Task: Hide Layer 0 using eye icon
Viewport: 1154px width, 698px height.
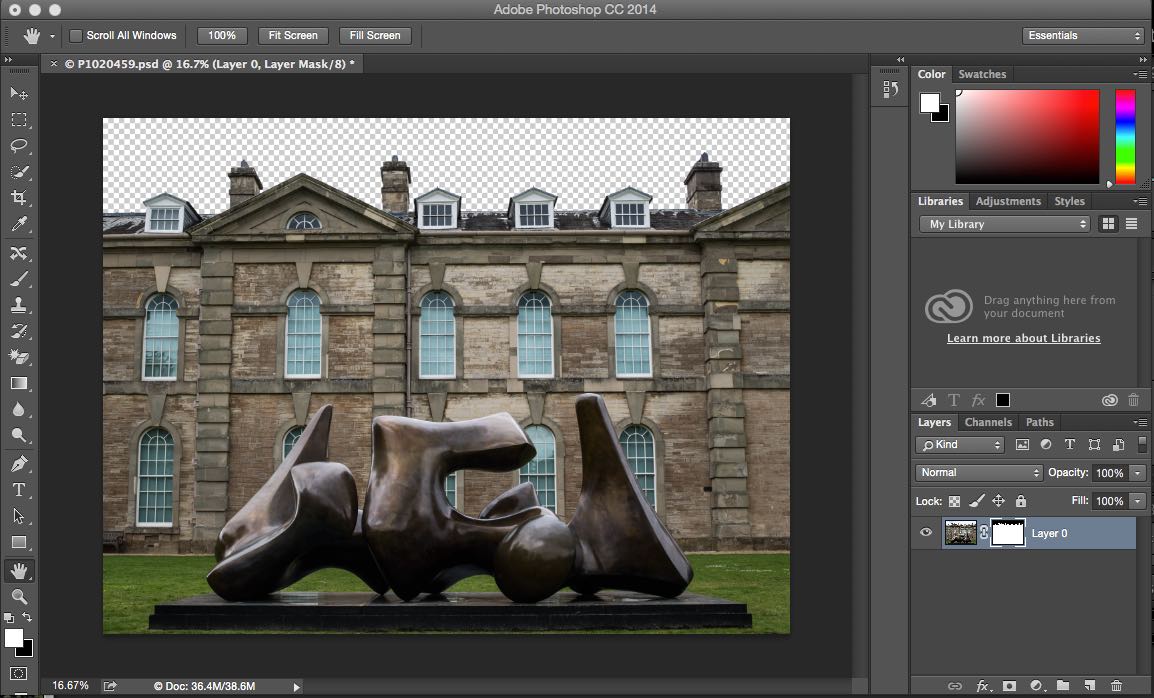Action: pyautogui.click(x=925, y=533)
